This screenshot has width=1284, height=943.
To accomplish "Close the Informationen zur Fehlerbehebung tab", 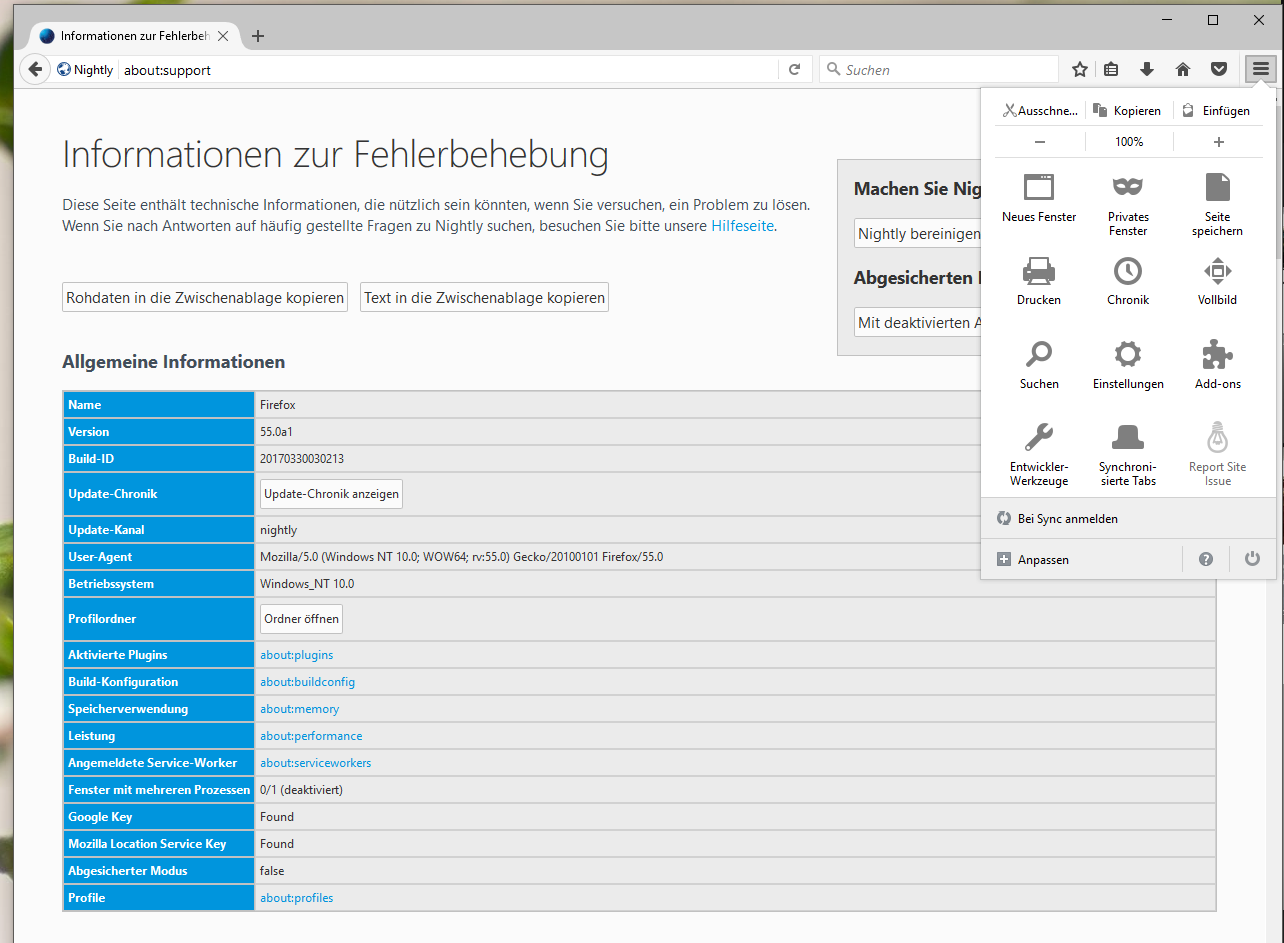I will click(223, 36).
